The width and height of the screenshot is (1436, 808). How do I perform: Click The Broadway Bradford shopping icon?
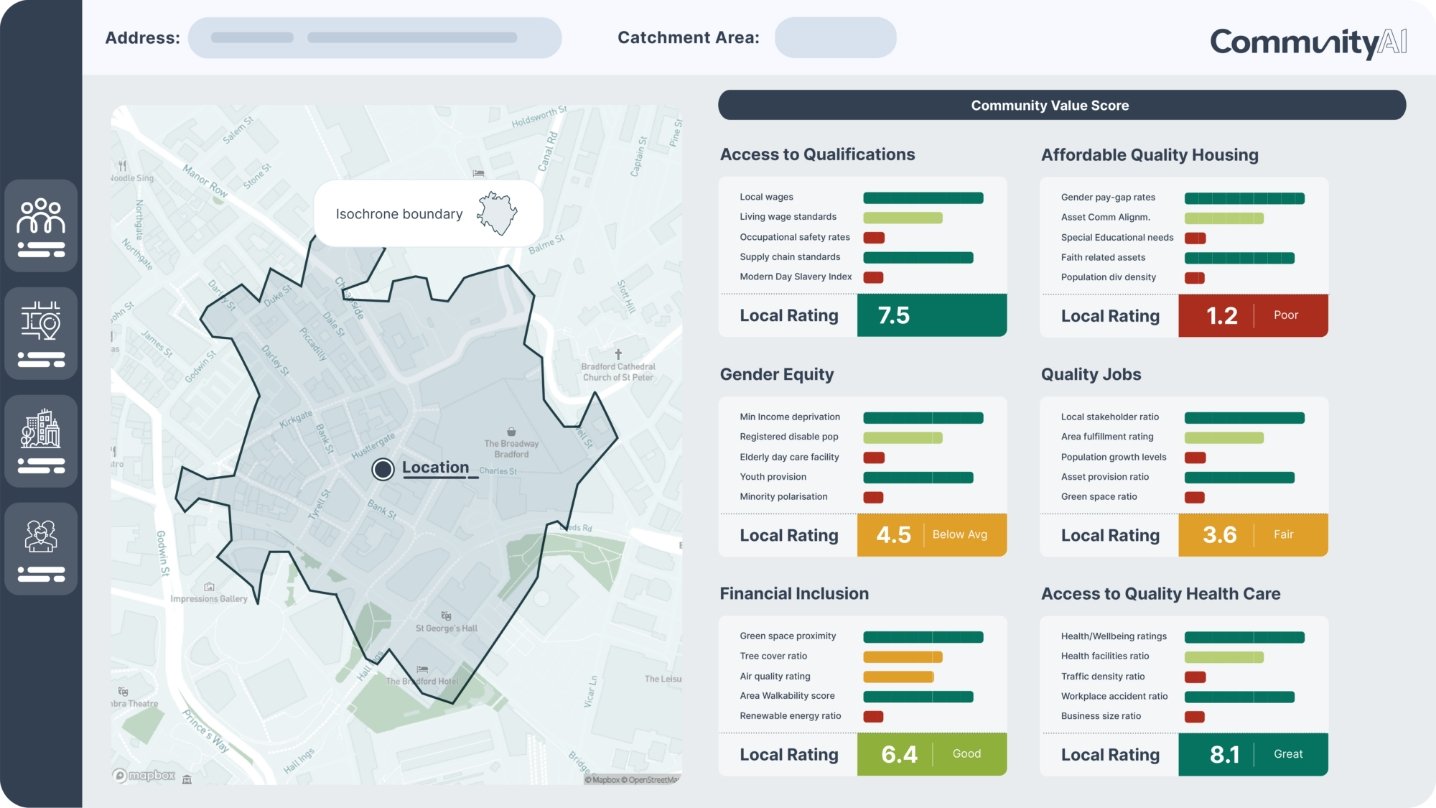(511, 431)
